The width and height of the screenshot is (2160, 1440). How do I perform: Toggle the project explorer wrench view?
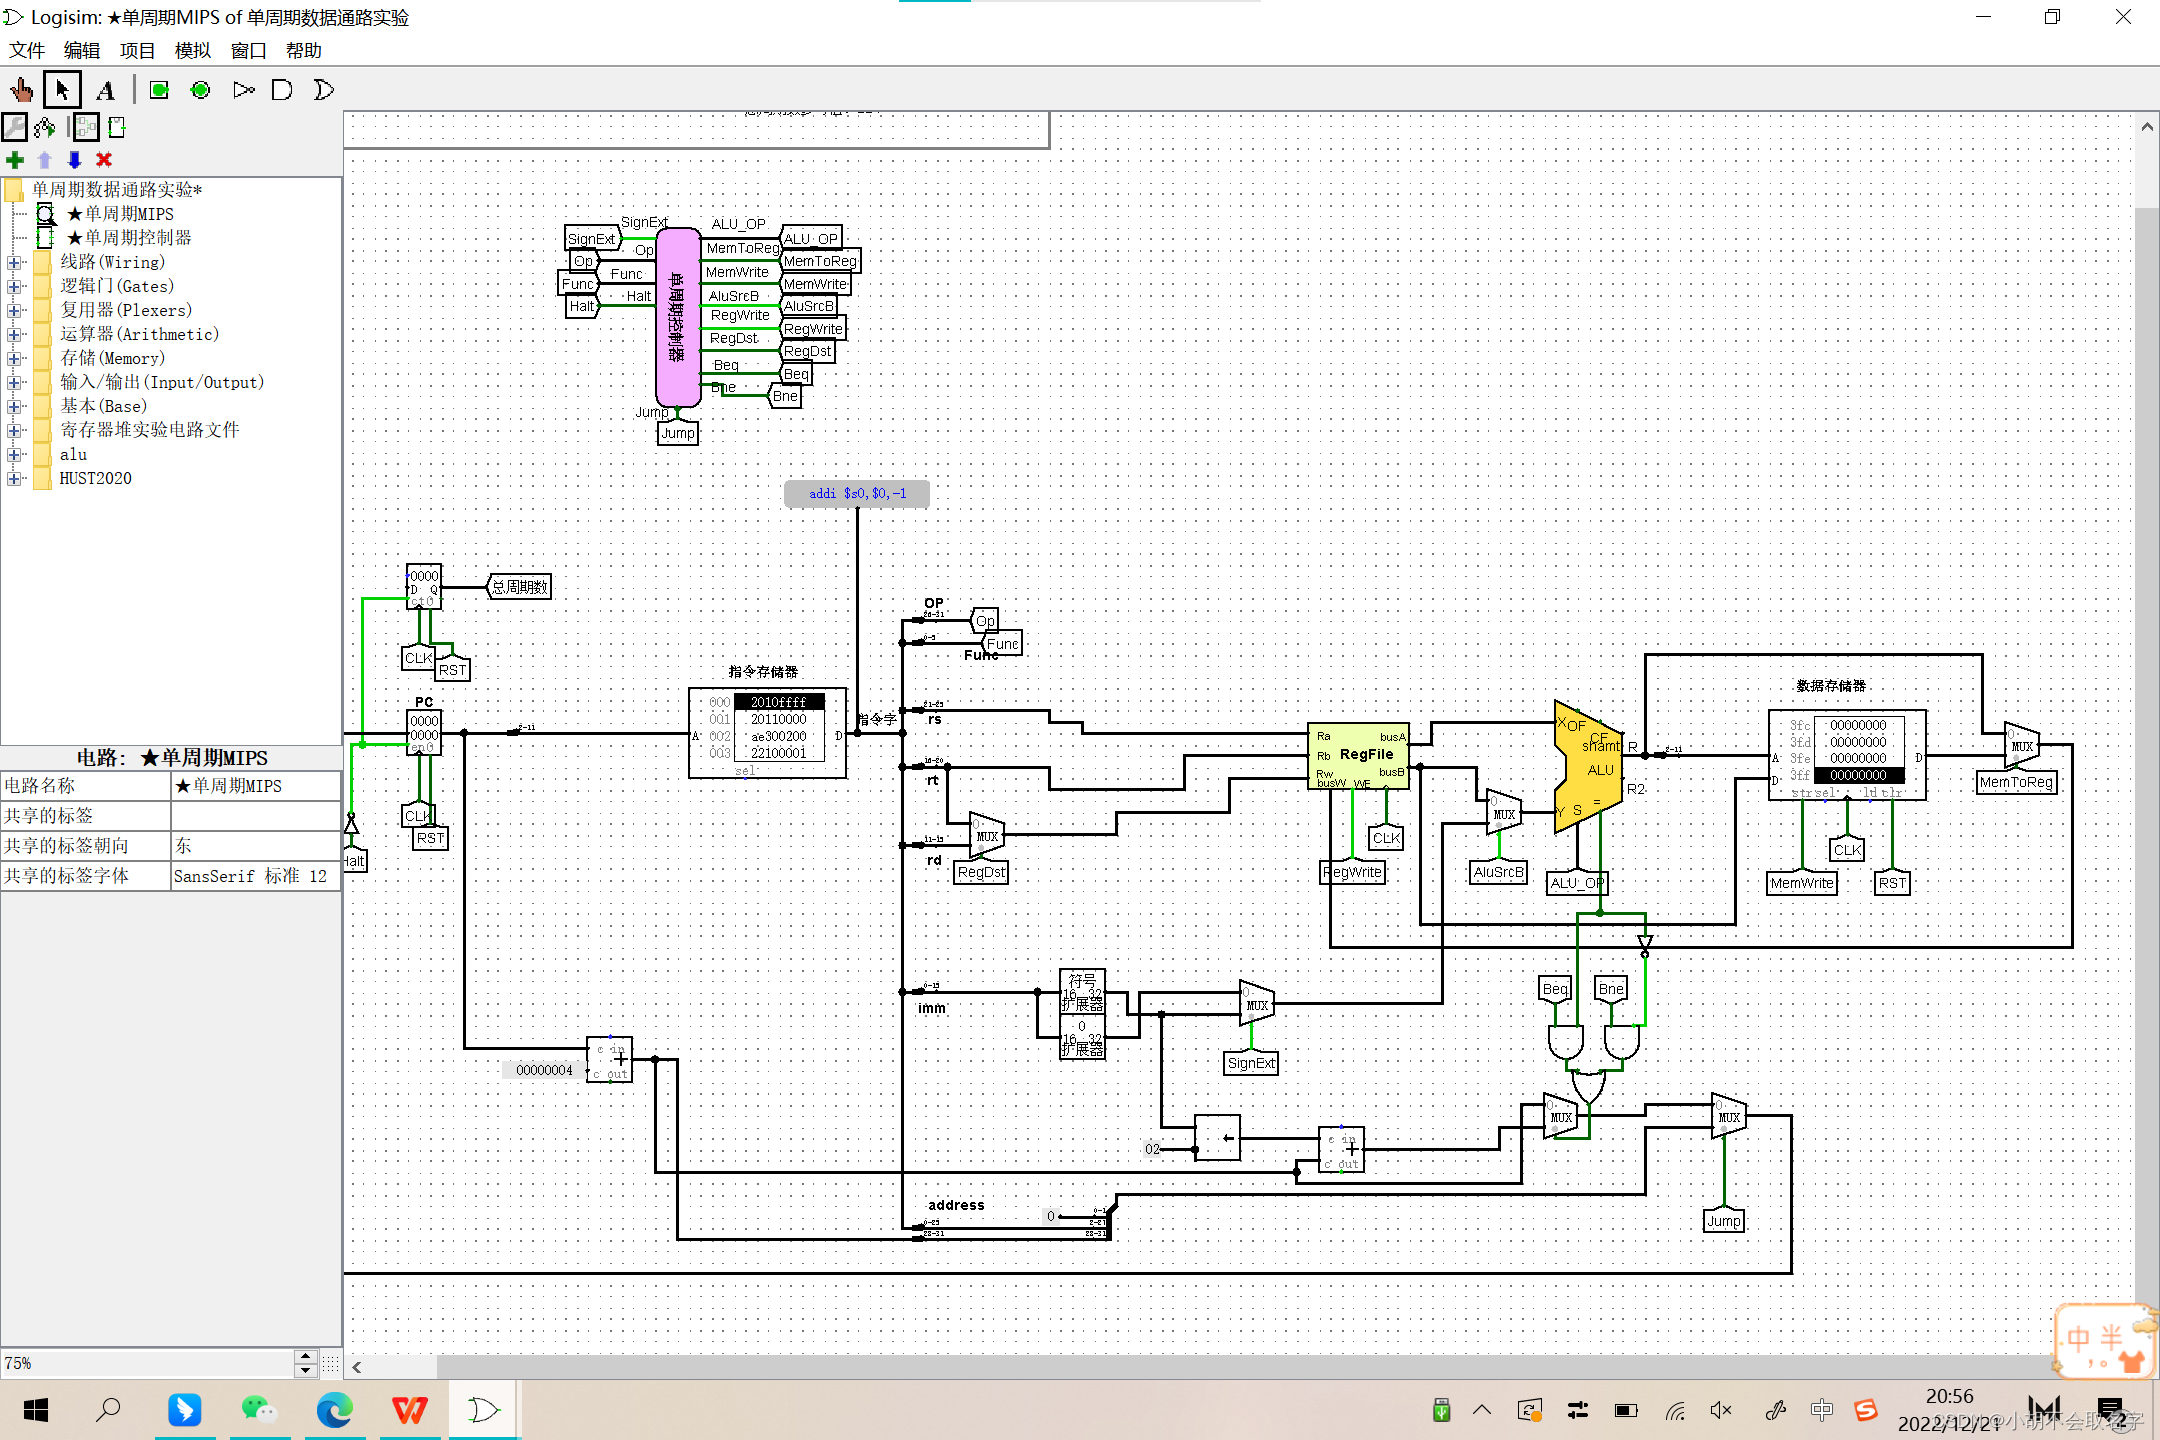(x=15, y=127)
